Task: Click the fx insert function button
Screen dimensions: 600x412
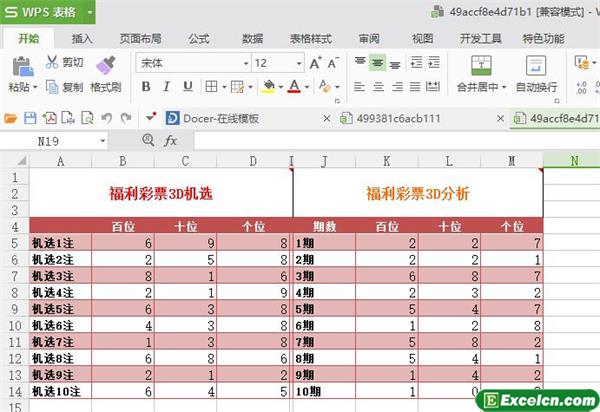Action: 171,141
